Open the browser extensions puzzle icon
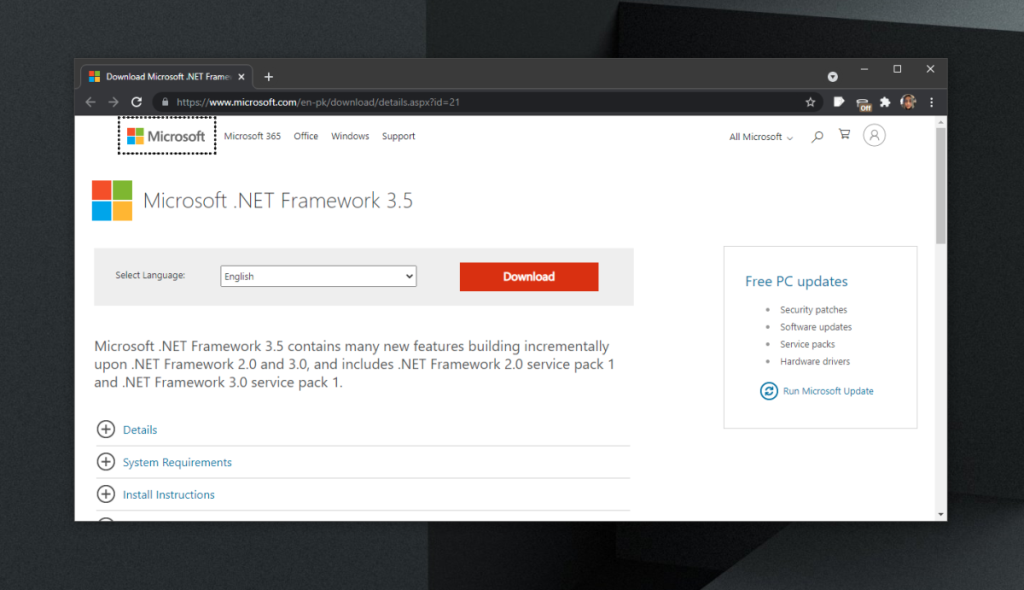 pyautogui.click(x=884, y=101)
